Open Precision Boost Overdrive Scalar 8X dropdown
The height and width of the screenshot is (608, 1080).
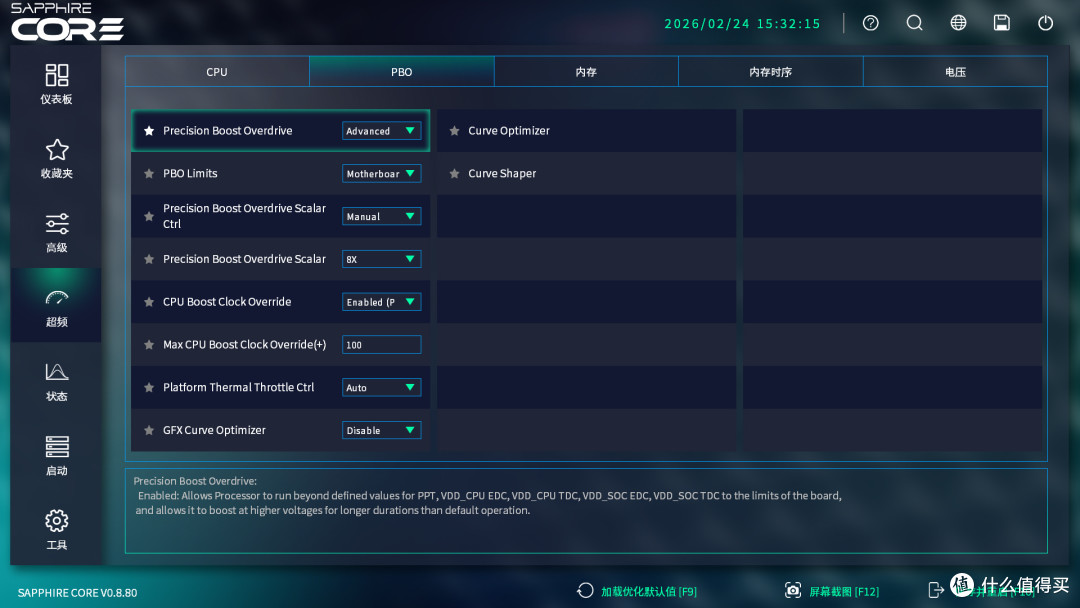click(382, 259)
